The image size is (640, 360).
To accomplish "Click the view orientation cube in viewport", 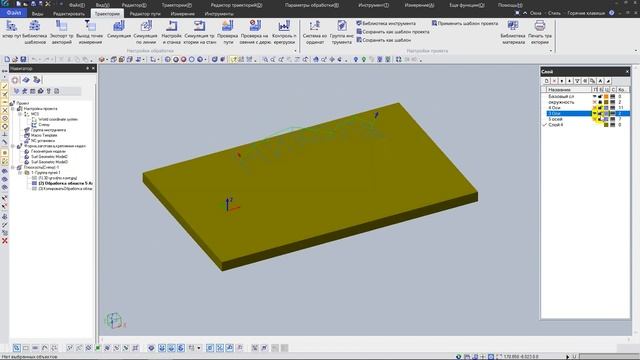I will [x=114, y=321].
